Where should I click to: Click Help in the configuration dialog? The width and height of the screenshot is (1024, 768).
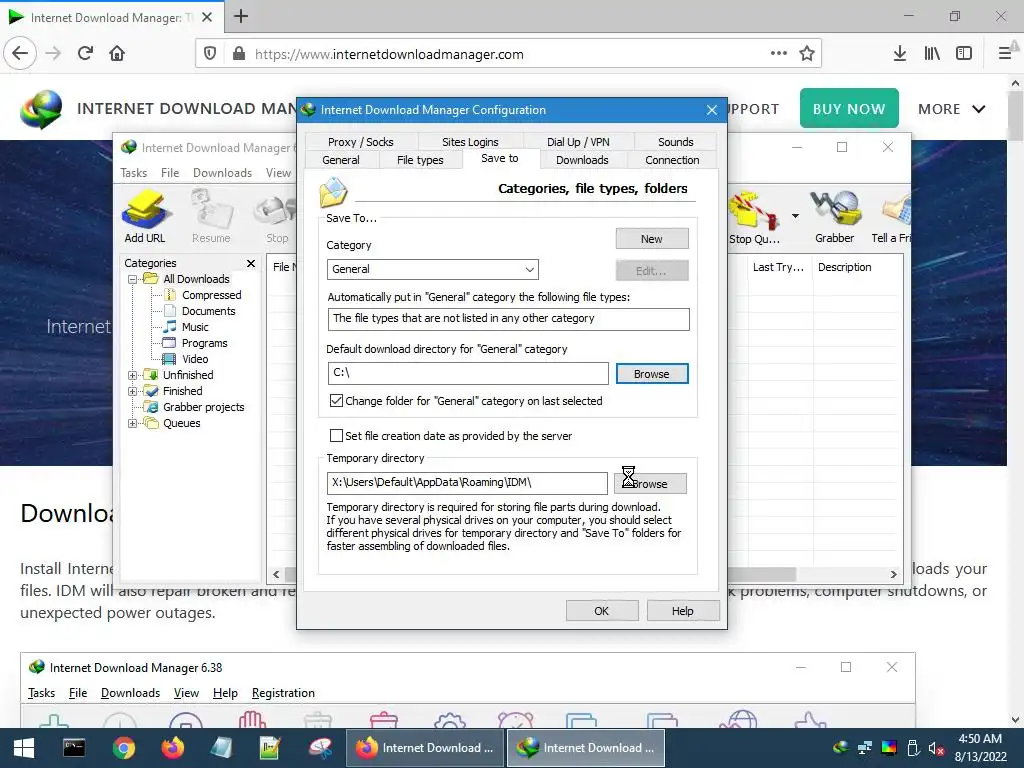click(682, 611)
